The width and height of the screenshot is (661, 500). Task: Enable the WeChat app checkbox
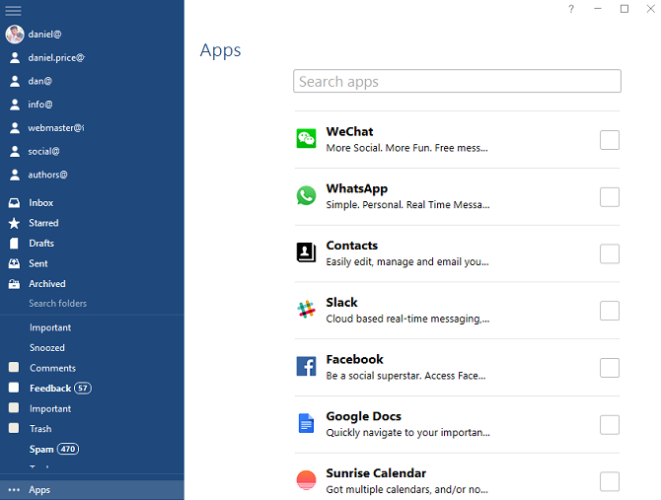(x=610, y=140)
